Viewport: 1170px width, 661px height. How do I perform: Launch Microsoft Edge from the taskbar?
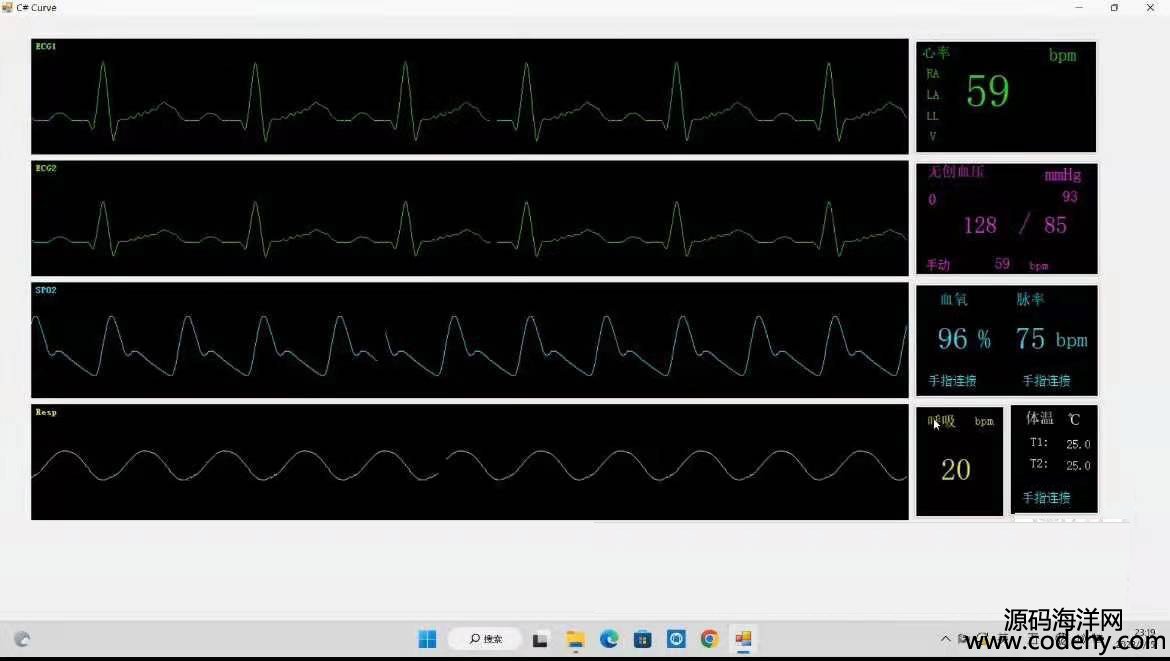(x=609, y=639)
